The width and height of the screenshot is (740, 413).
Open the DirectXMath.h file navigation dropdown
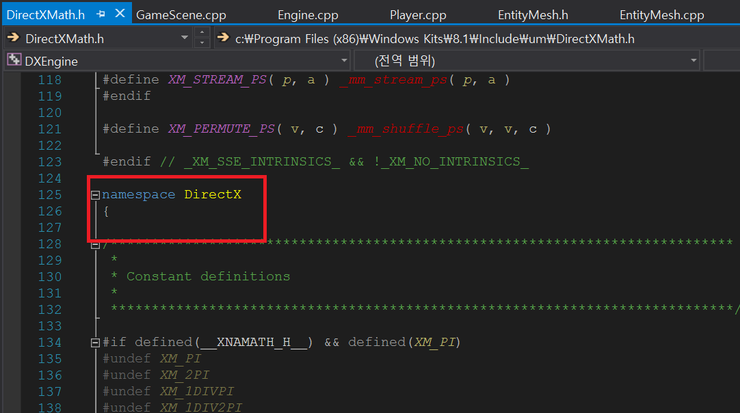click(184, 38)
